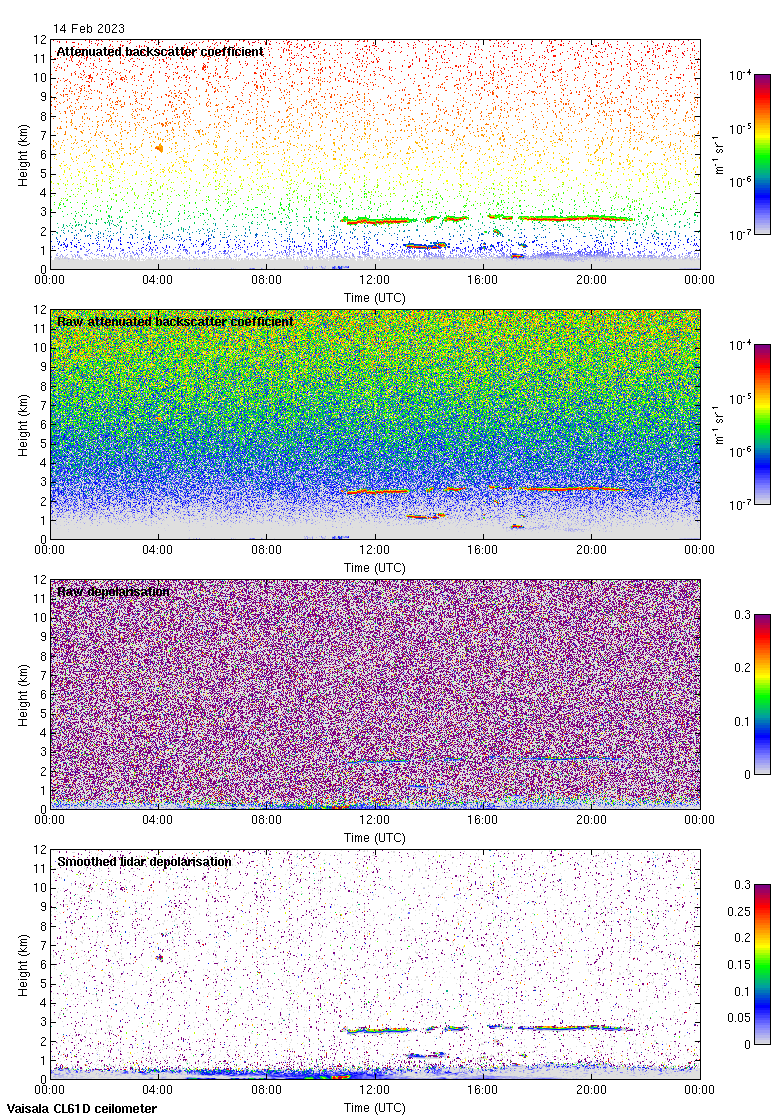Click the "m-1 sr-1" unit label beside the top colorbar
Viewport: 780px width, 1120px height.
point(720,155)
